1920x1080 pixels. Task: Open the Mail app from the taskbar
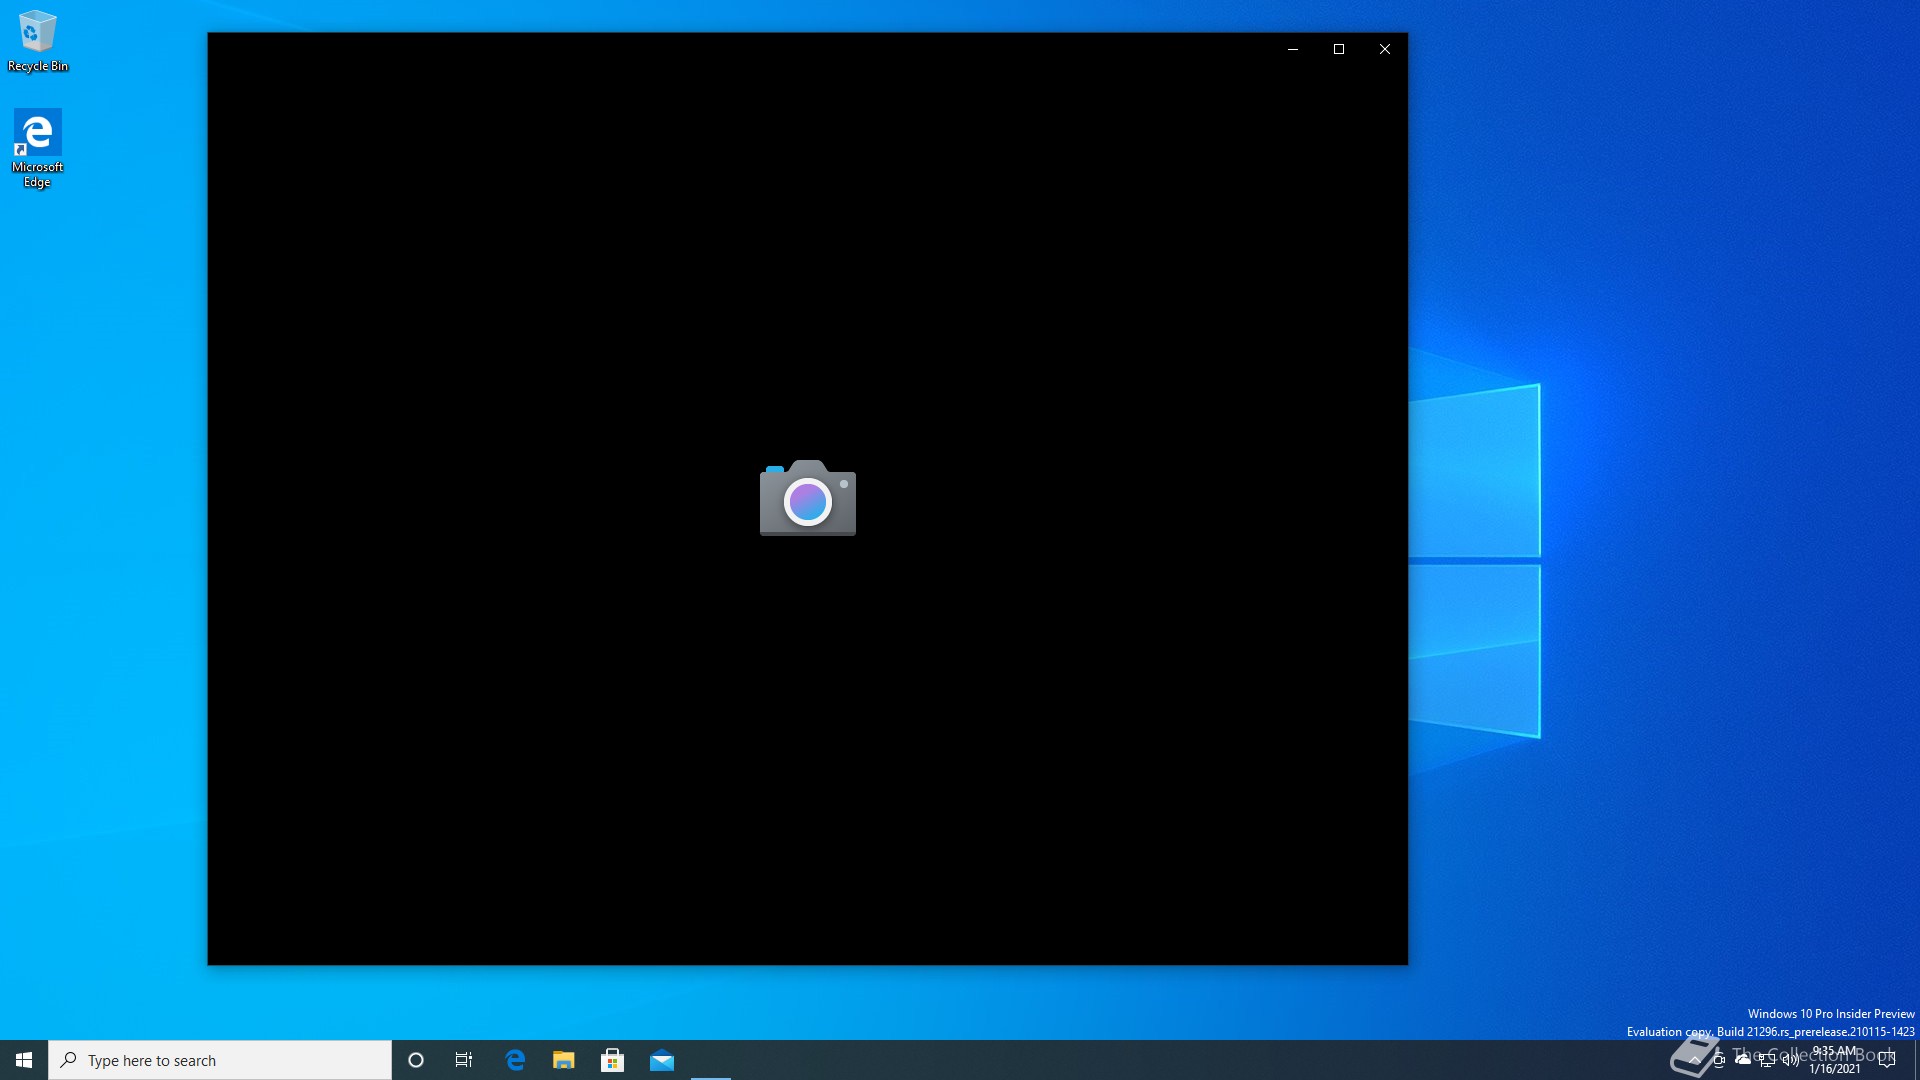click(x=662, y=1060)
